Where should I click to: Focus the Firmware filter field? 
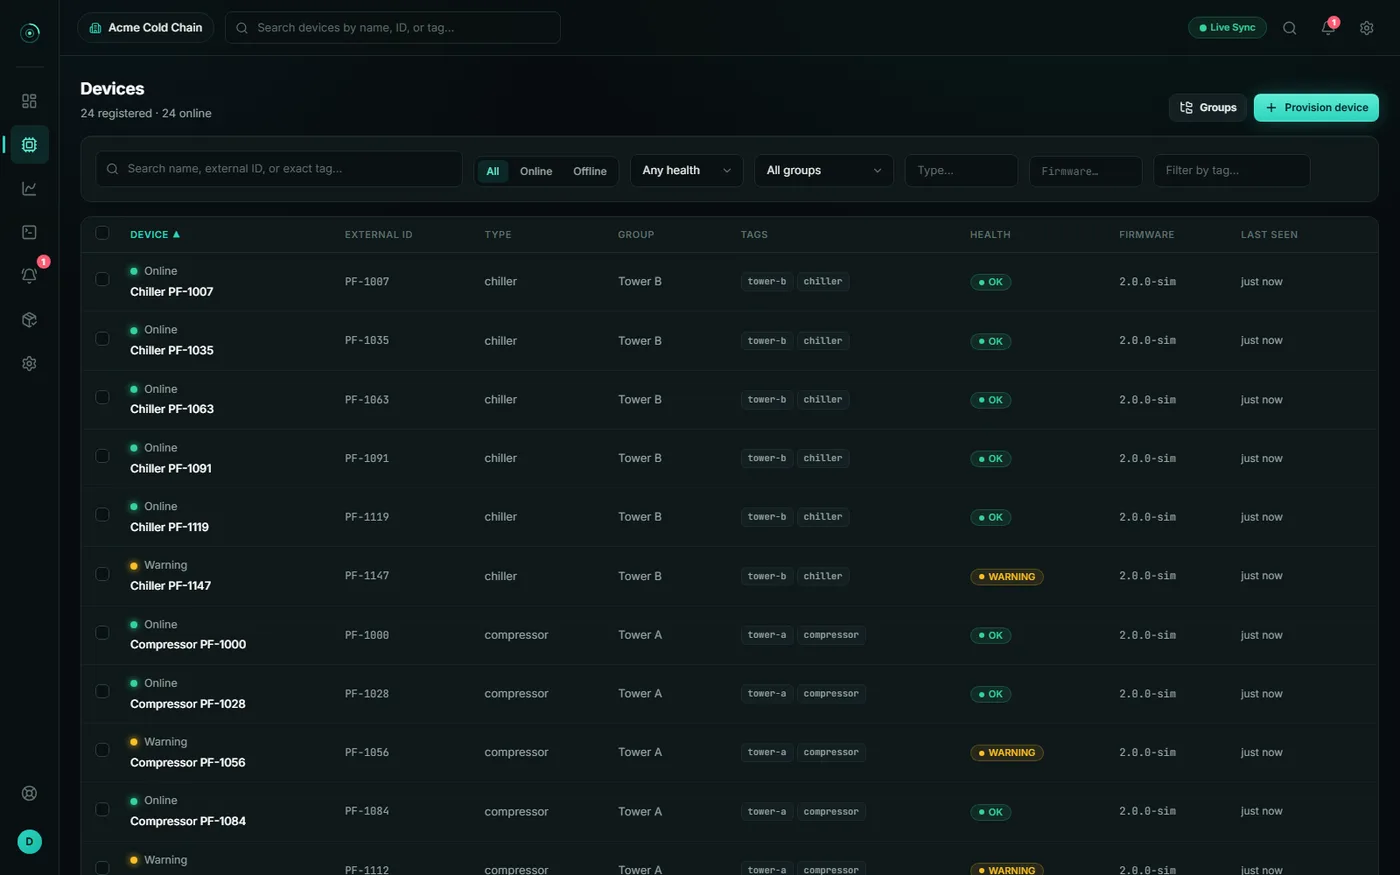tap(1085, 171)
